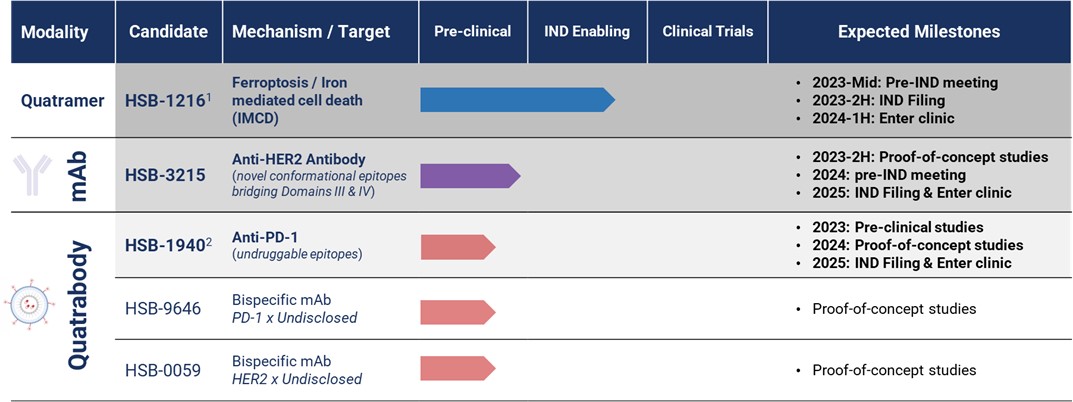This screenshot has height=402, width=1073.
Task: Click the IND Enabling stage header
Action: (x=587, y=32)
